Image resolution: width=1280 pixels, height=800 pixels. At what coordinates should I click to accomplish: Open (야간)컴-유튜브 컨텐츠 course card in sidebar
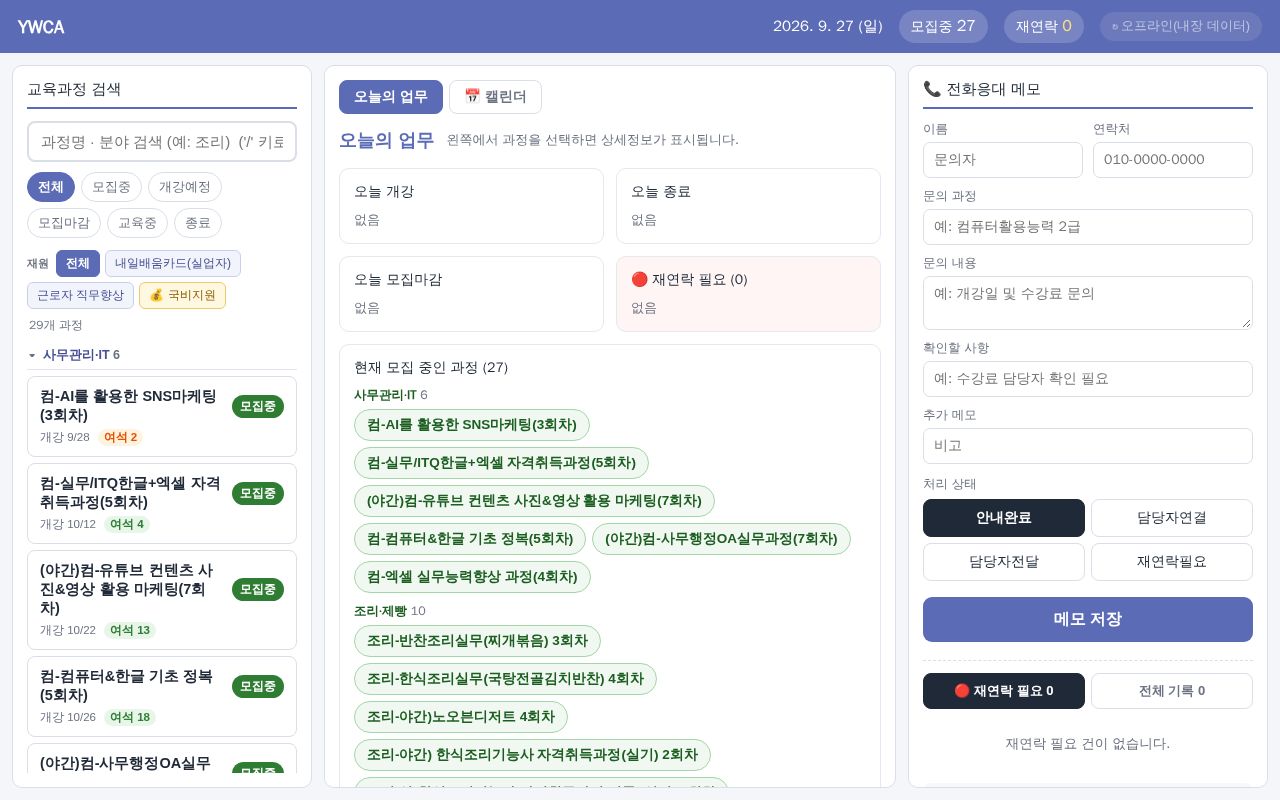pyautogui.click(x=162, y=600)
